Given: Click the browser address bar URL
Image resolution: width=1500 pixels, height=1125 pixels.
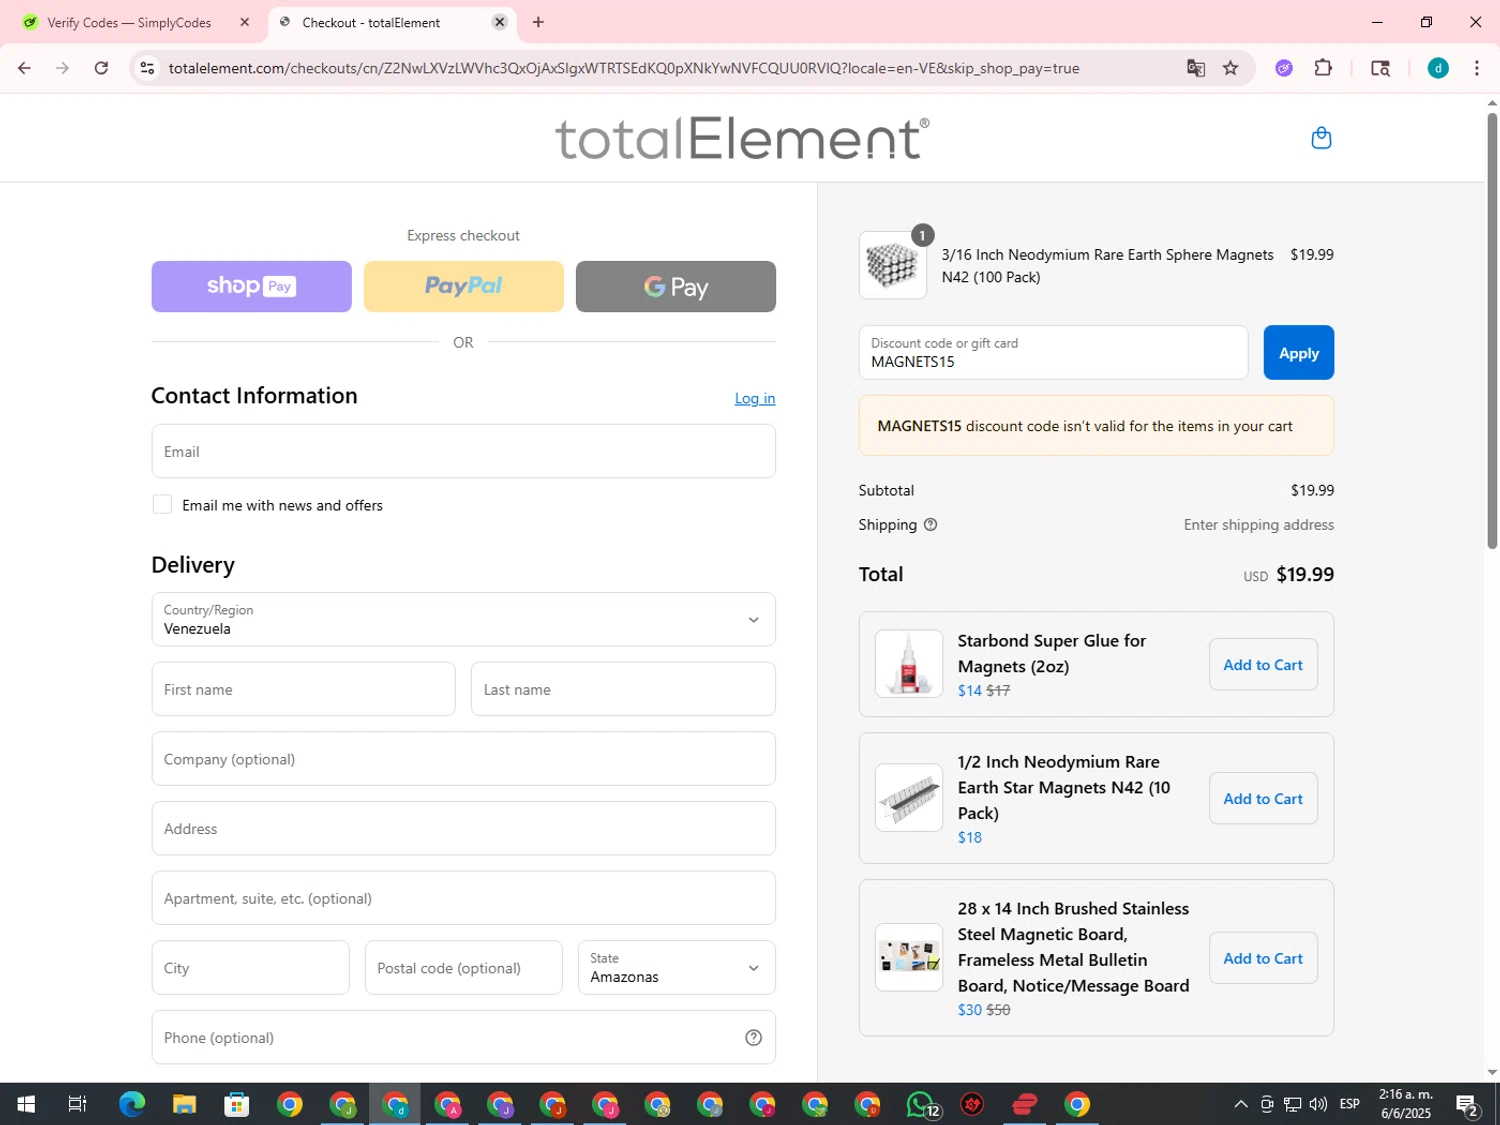Looking at the screenshot, I should 624,68.
